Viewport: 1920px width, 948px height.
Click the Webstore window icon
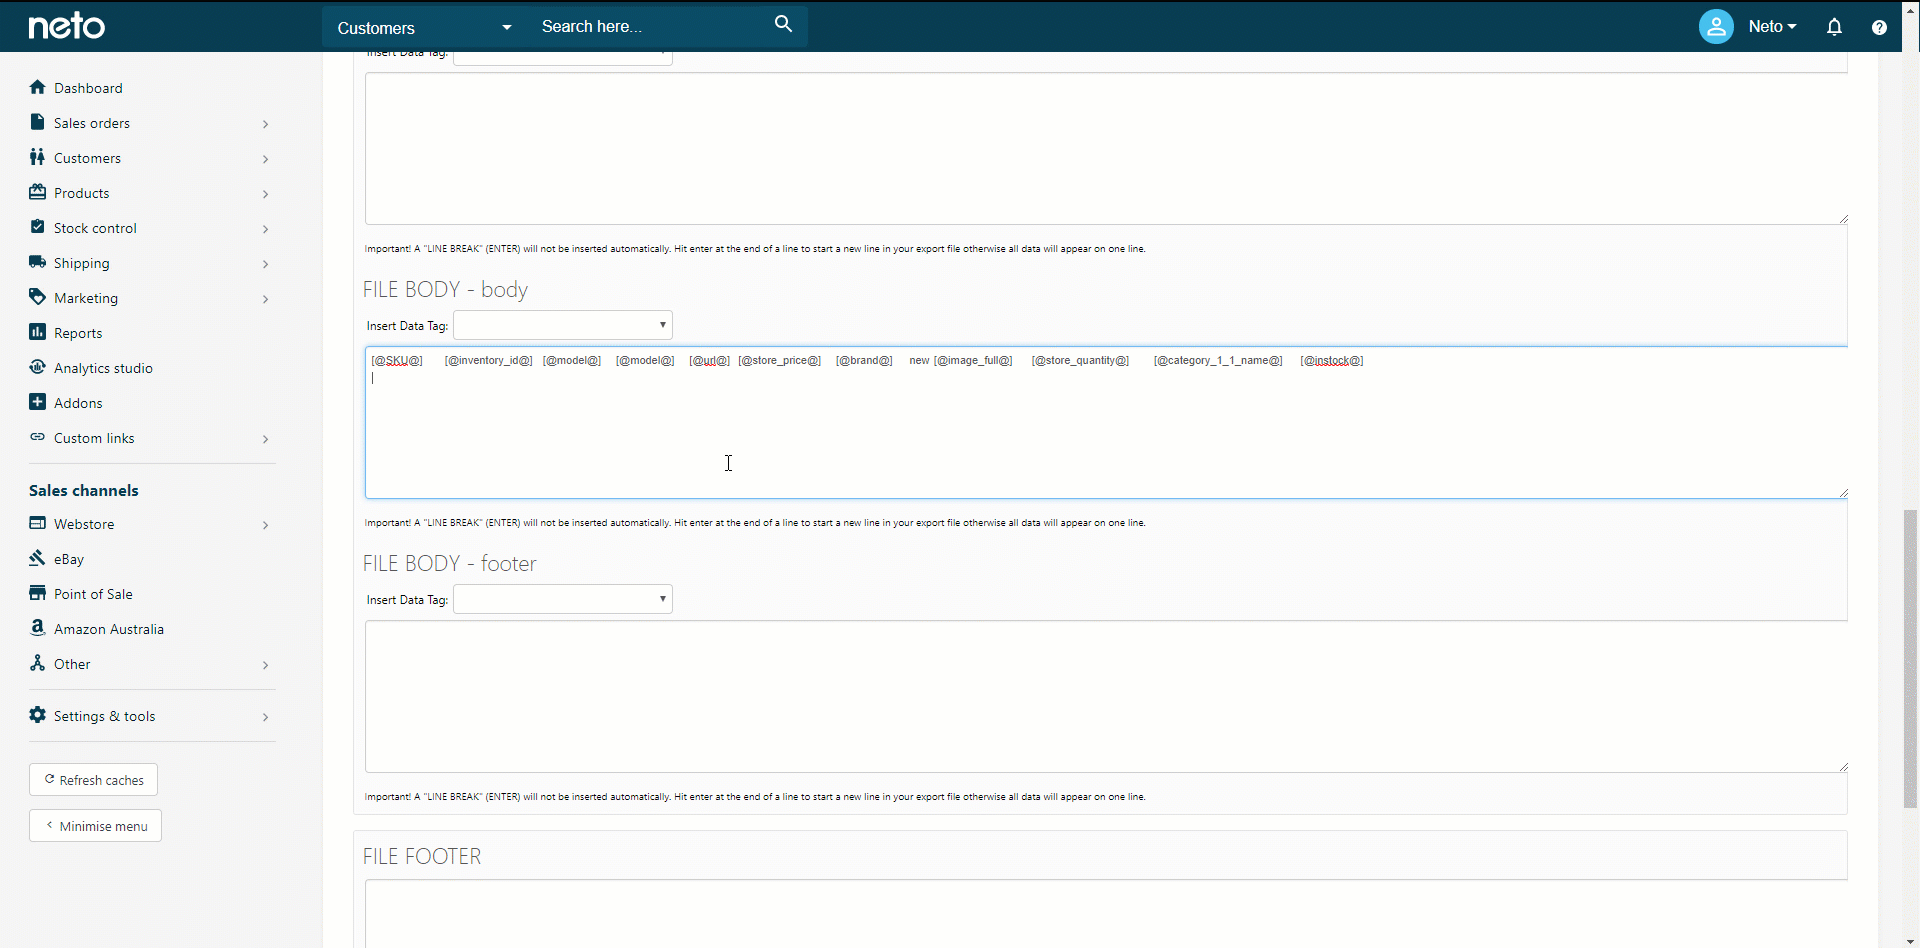coord(37,523)
